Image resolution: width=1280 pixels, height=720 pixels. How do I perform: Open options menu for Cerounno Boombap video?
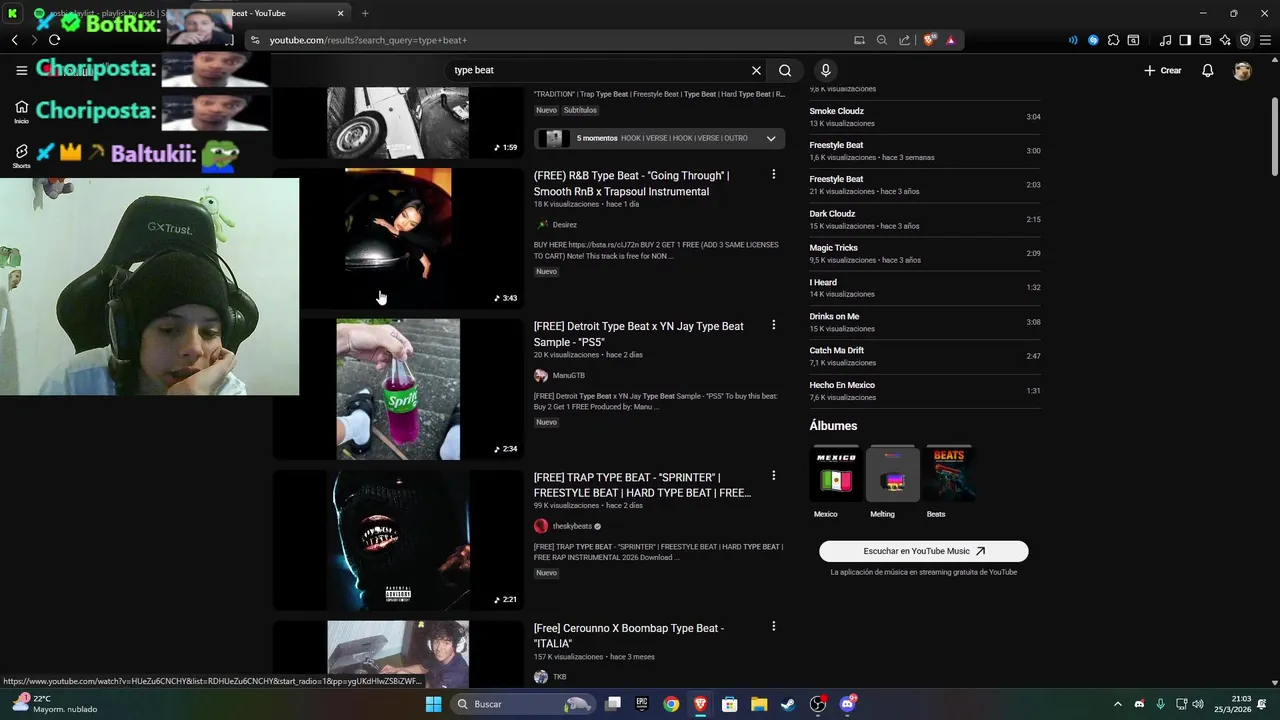tap(773, 627)
